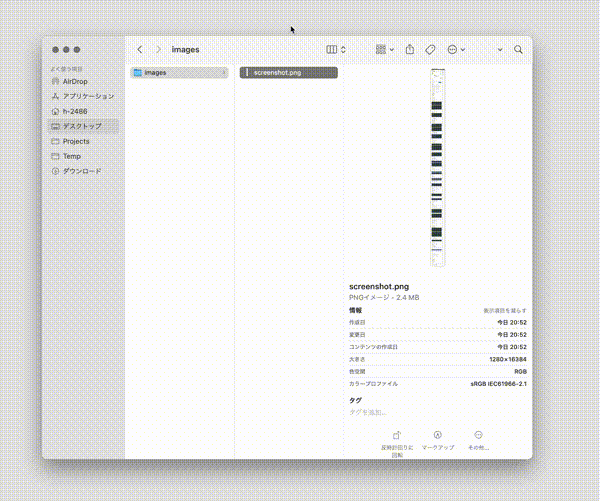600x501 pixels.
Task: Click the RGB color space value
Action: [x=520, y=372]
